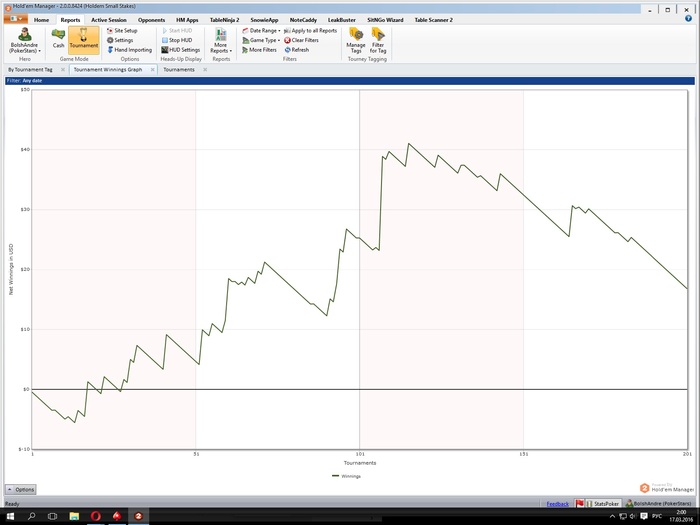Viewport: 700px width, 525px height.
Task: Open the SnowieApp tab
Action: (264, 20)
